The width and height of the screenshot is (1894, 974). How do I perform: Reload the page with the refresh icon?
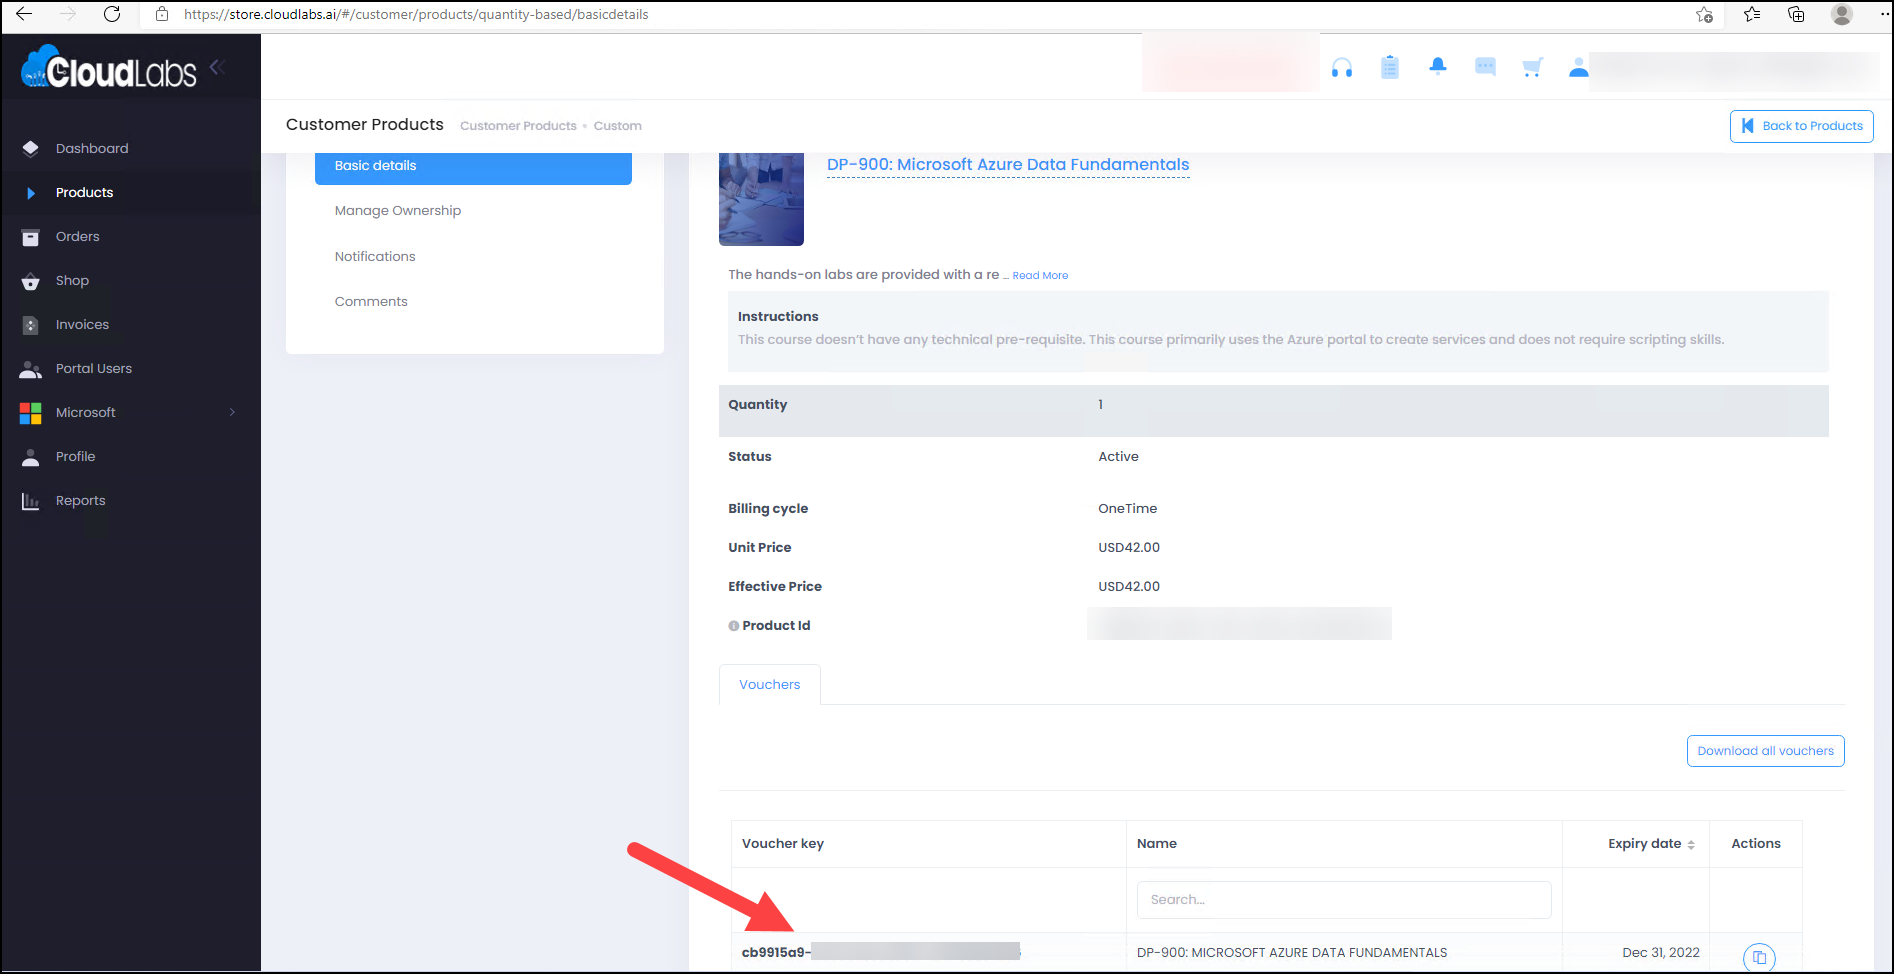point(112,14)
